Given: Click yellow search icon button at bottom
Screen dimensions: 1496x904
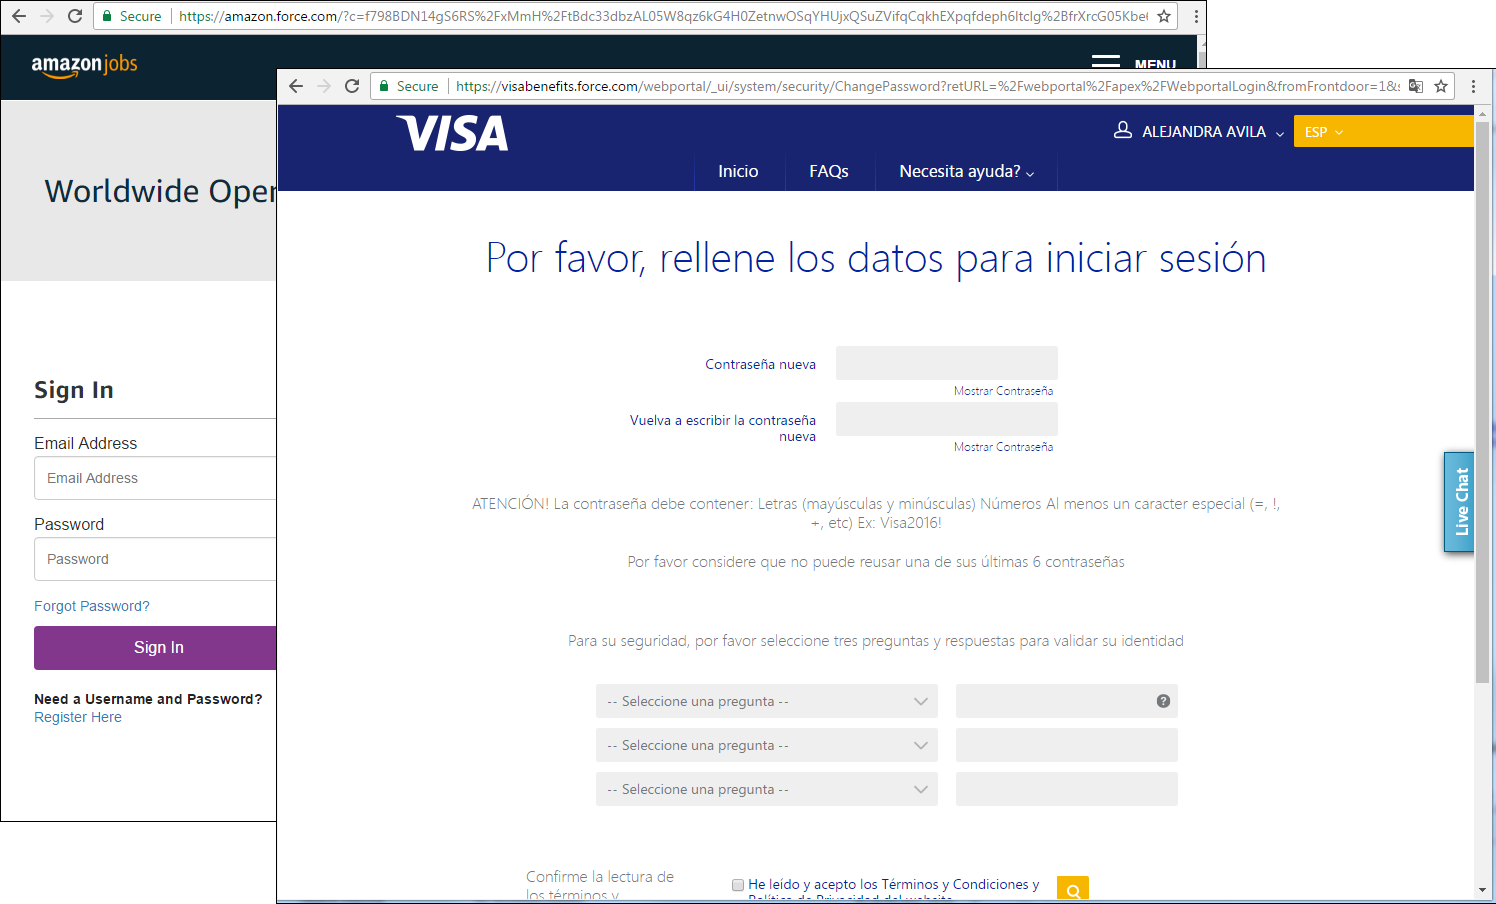Looking at the screenshot, I should [1073, 888].
